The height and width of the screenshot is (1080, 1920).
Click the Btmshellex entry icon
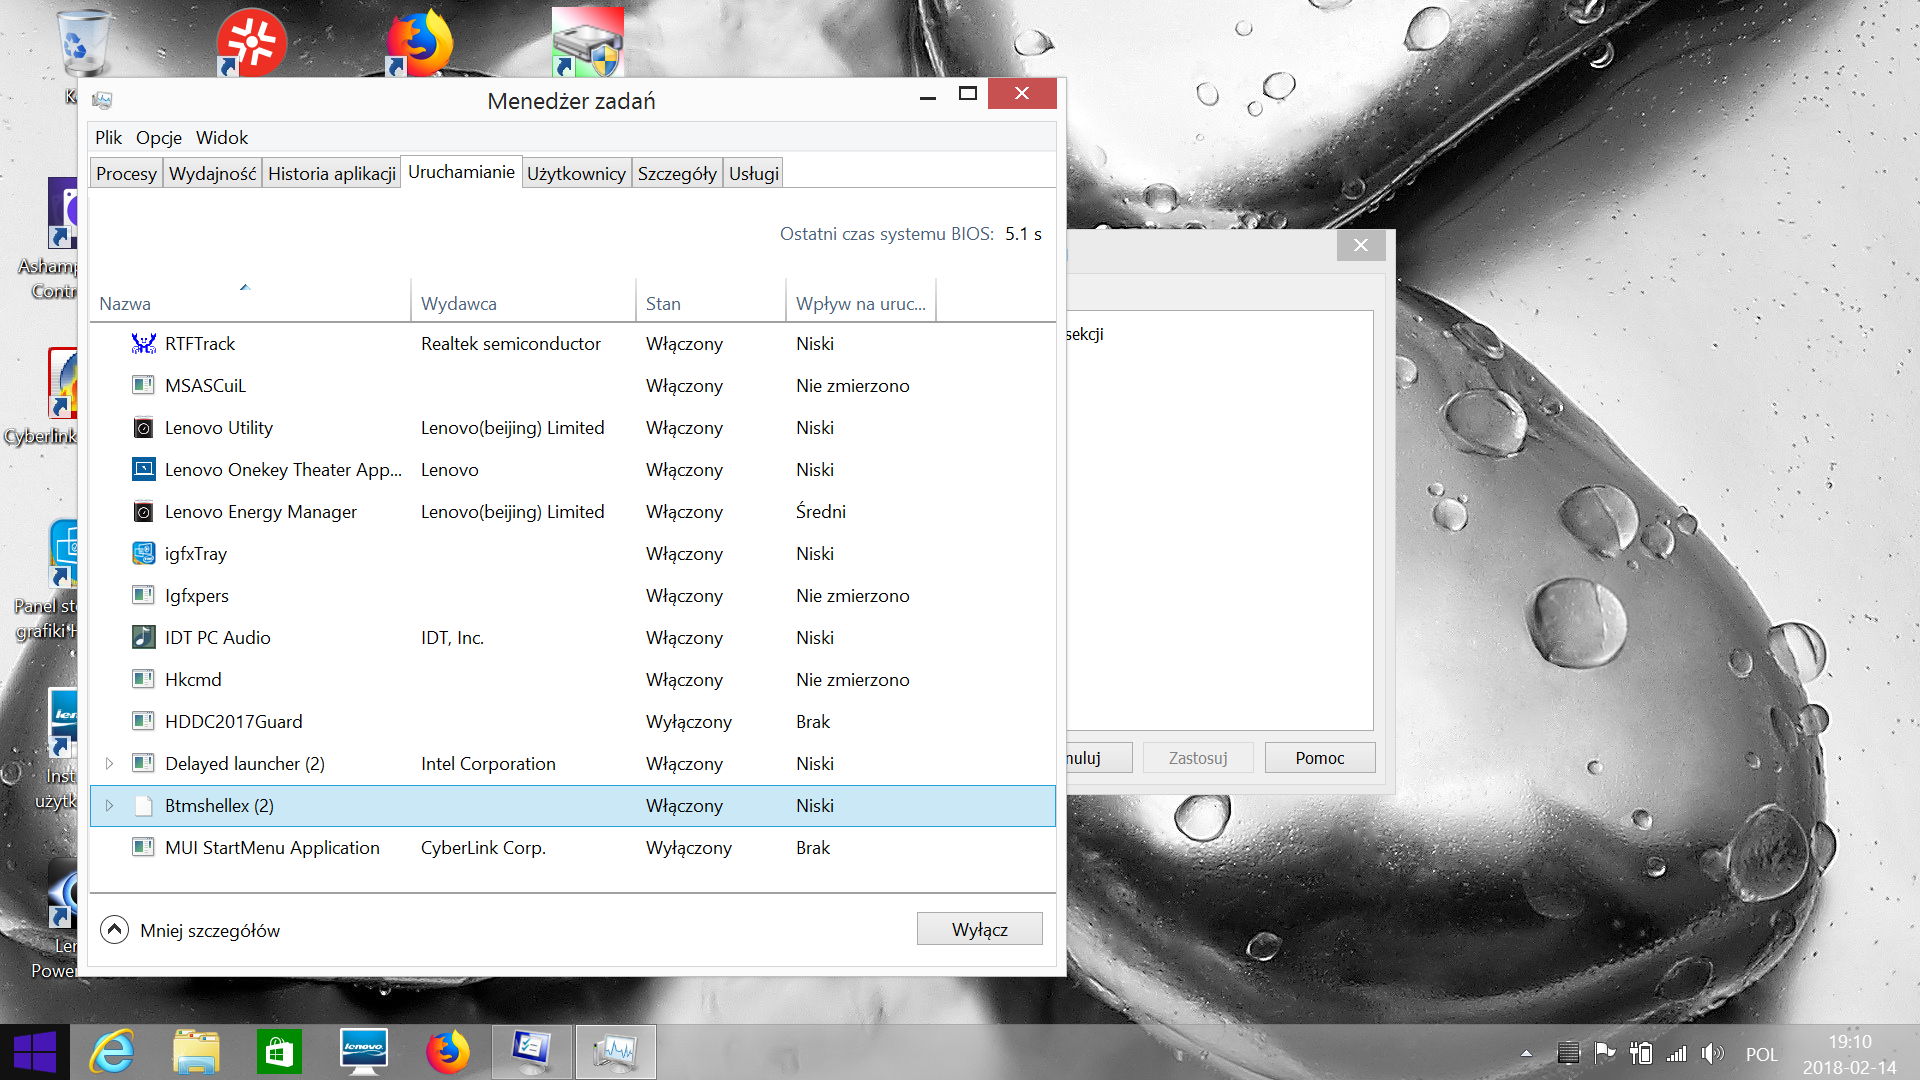click(x=144, y=805)
